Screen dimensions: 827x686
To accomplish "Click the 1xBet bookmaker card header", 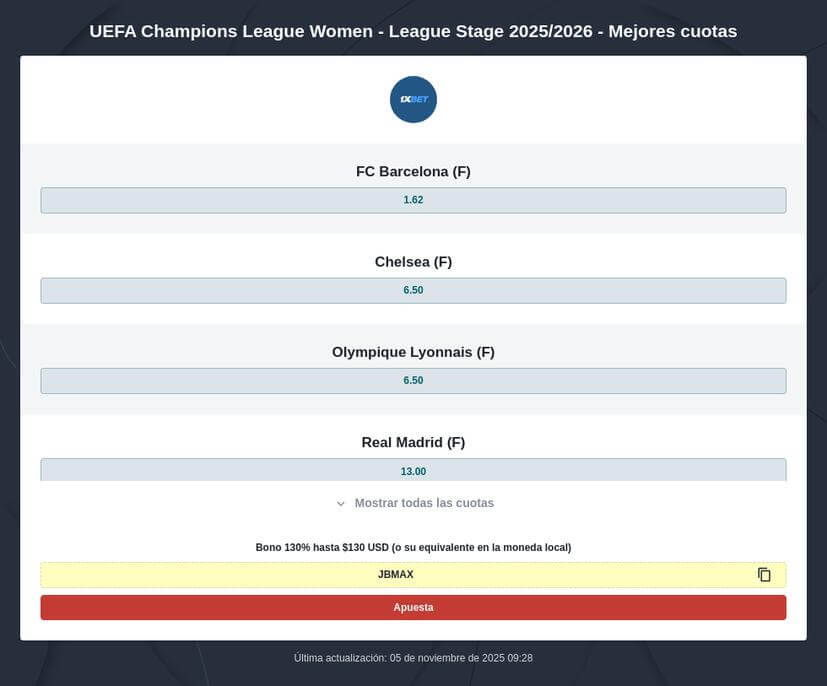I will tap(413, 99).
